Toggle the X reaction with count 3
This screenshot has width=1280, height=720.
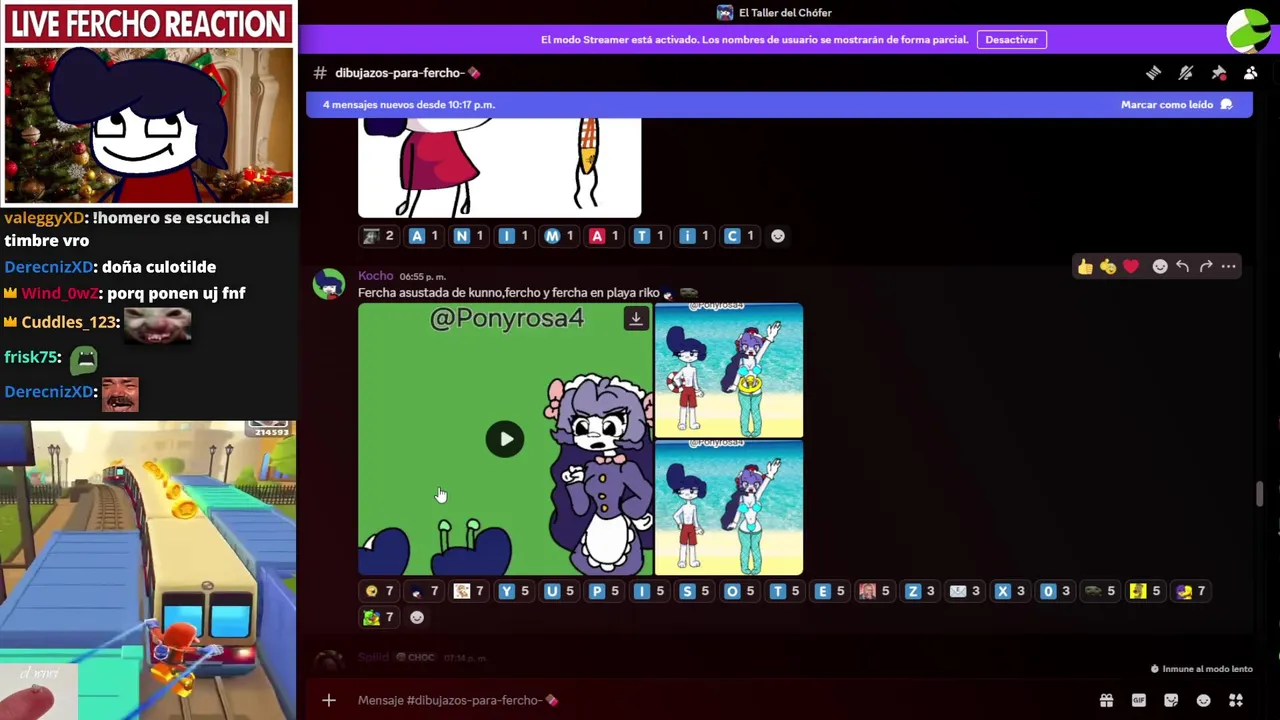click(x=1010, y=591)
